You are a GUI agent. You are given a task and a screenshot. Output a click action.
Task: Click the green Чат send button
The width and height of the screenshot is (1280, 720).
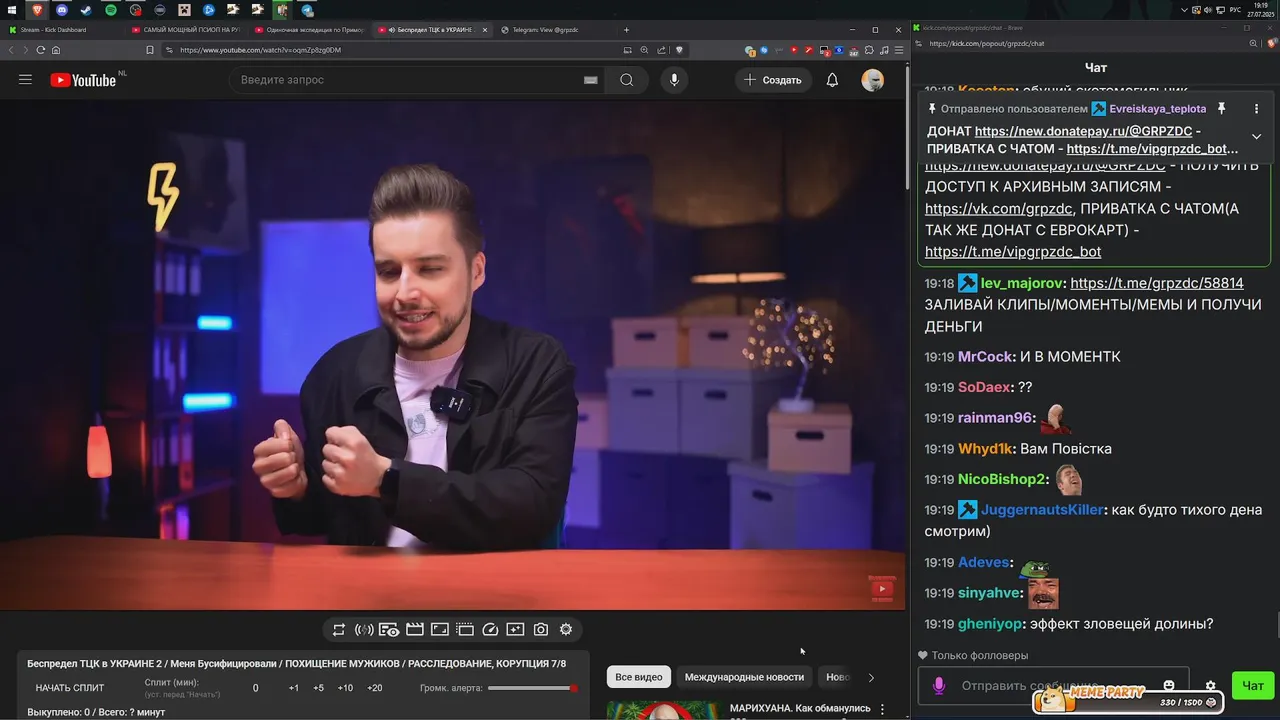[x=1253, y=685]
